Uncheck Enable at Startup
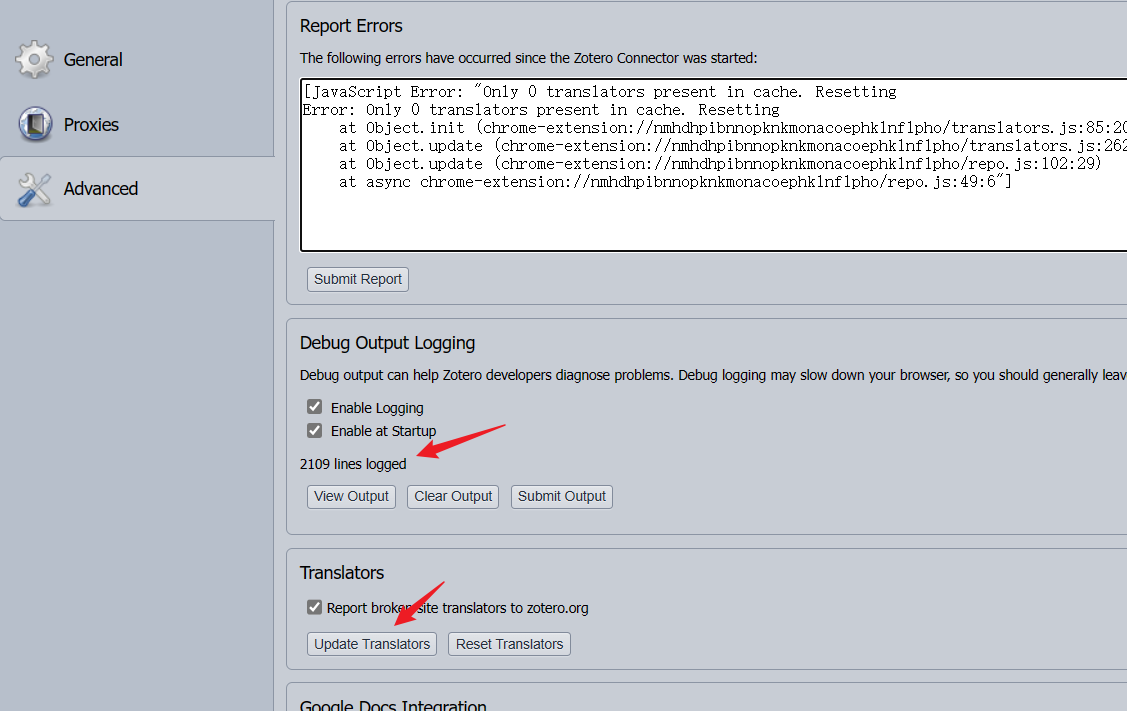 (314, 430)
